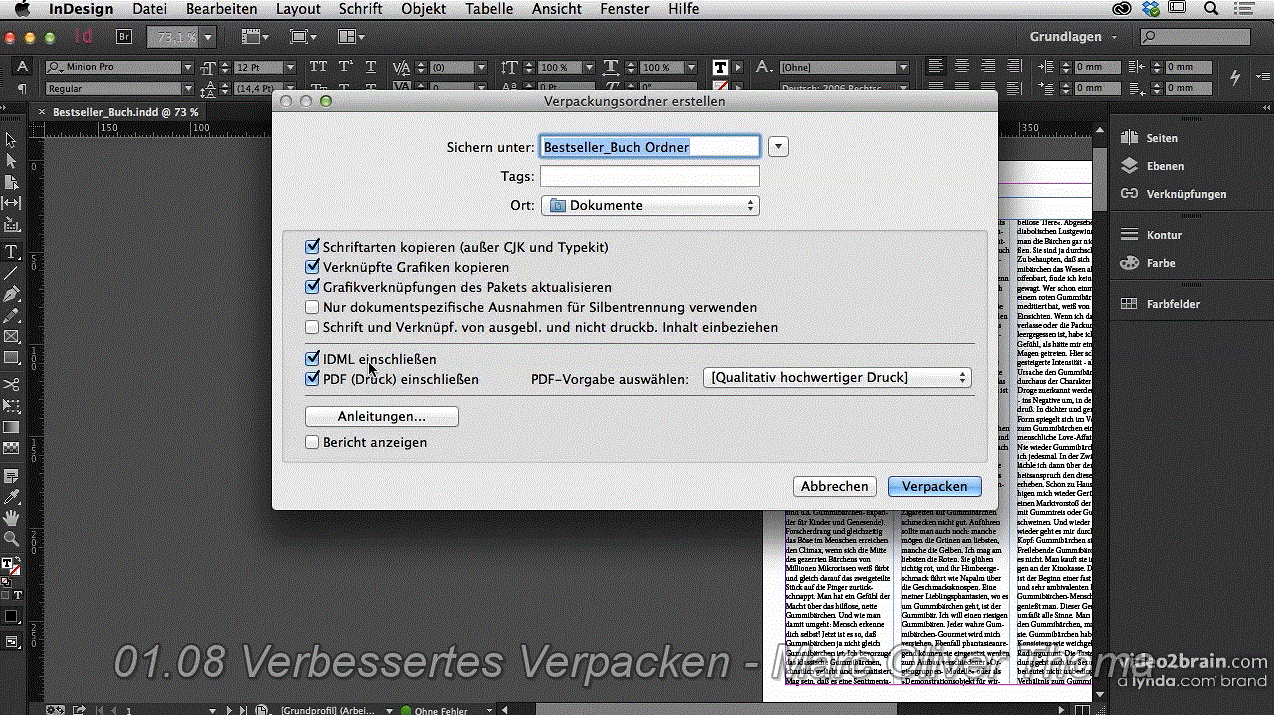This screenshot has width=1274, height=715.
Task: Select the Page tool
Action: click(12, 182)
